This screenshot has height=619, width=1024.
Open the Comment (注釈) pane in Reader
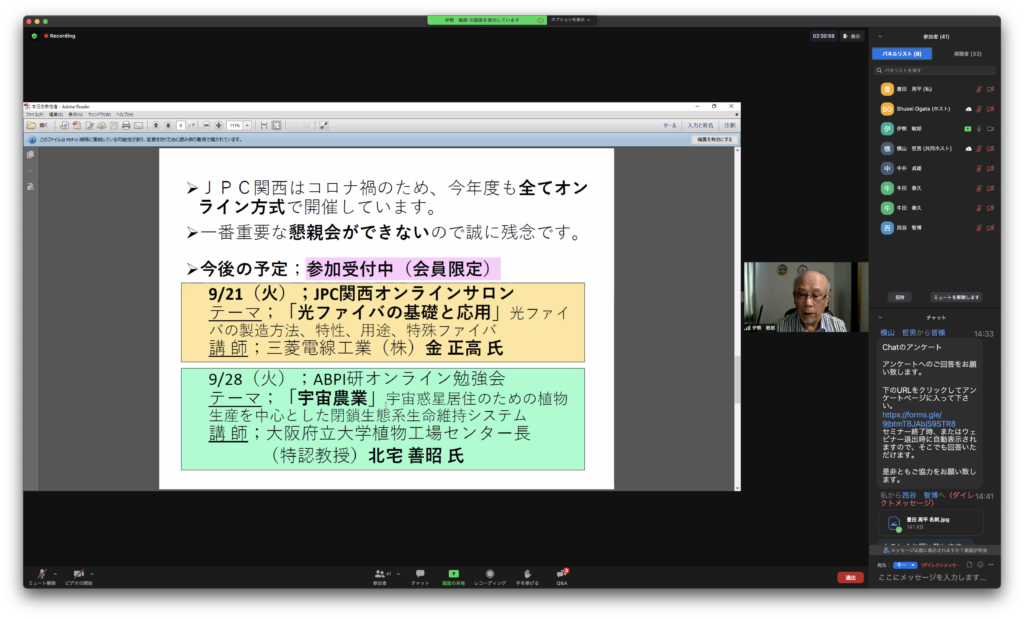pyautogui.click(x=729, y=125)
